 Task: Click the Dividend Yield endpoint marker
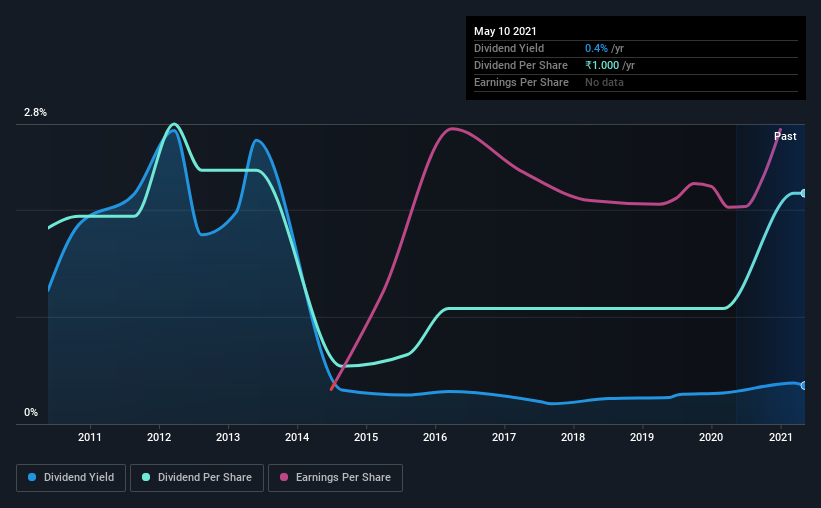tap(803, 385)
